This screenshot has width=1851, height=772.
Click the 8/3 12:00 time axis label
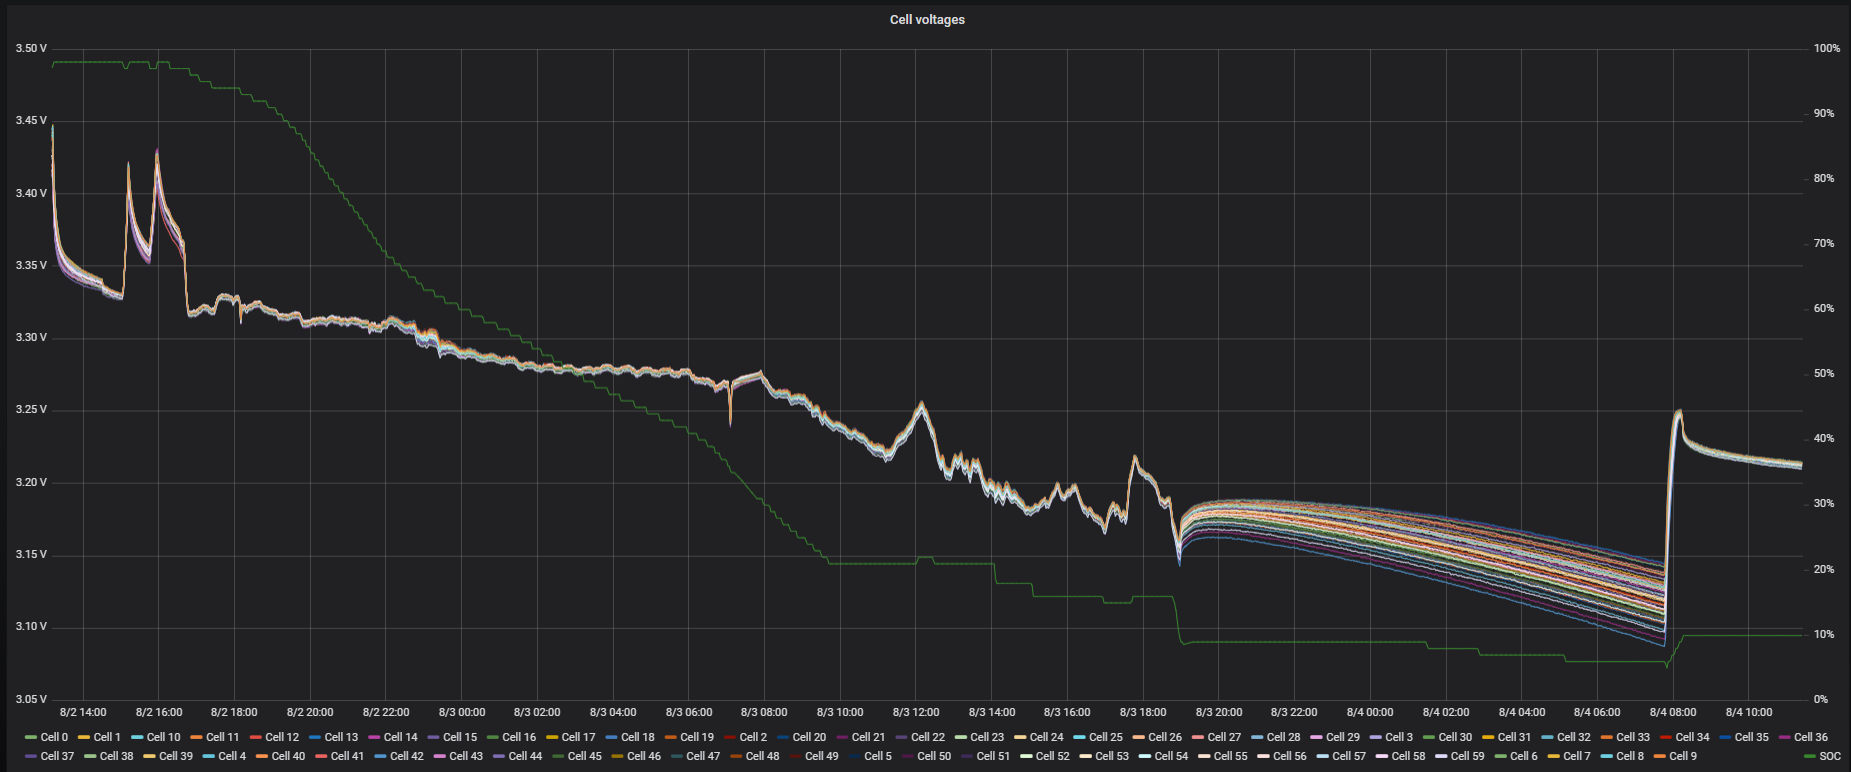(x=915, y=712)
